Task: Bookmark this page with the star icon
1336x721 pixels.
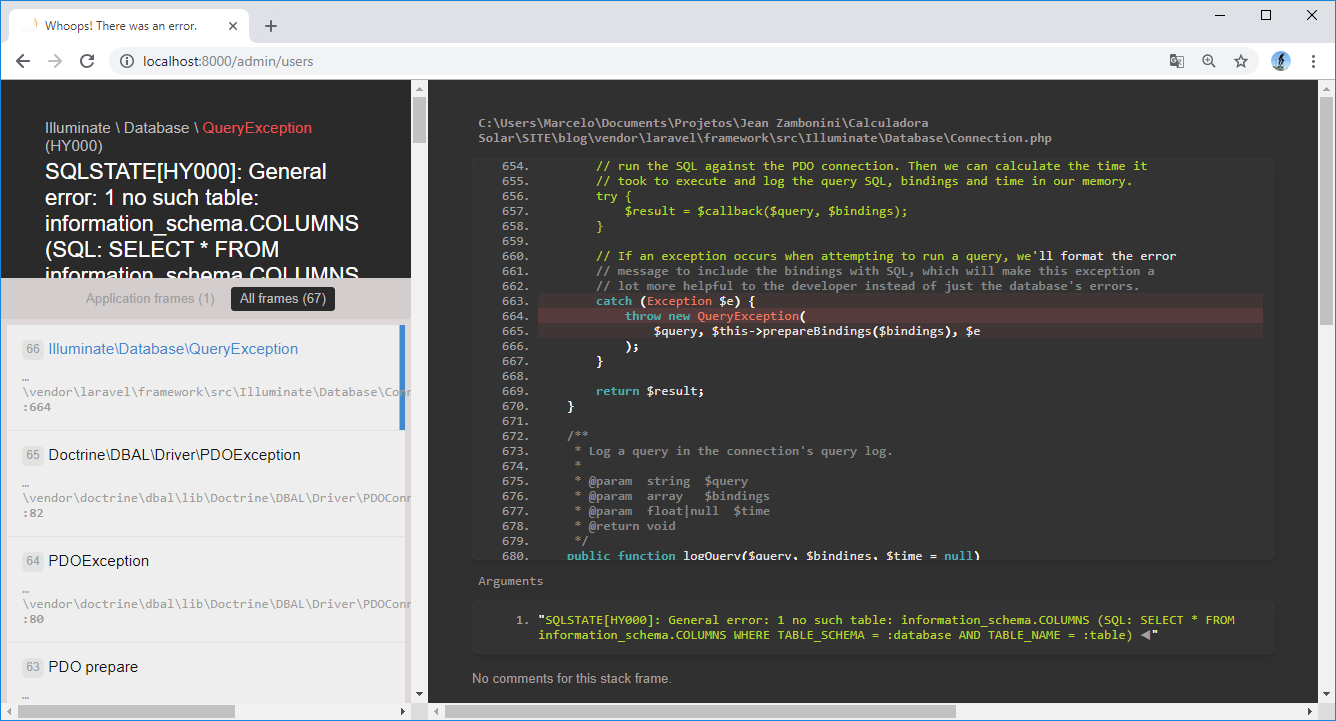Action: pos(1241,61)
